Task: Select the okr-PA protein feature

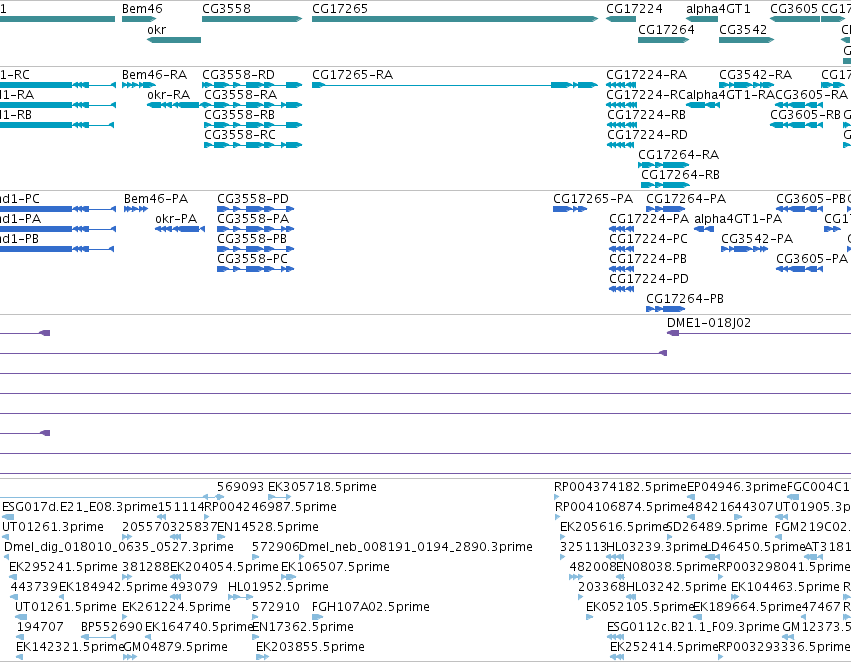Action: click(180, 229)
